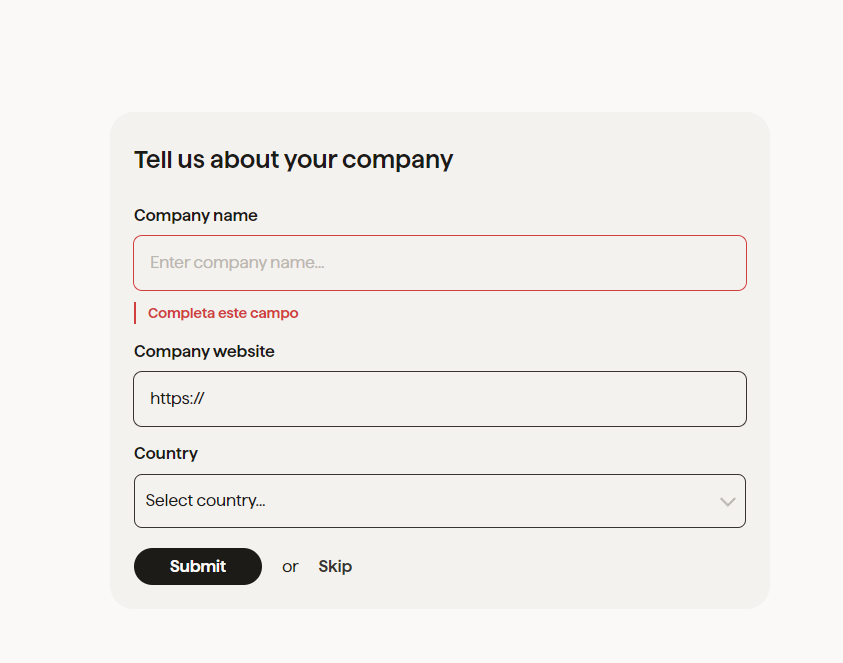Click the 'Company website' field label
The image size is (843, 663).
coord(204,351)
